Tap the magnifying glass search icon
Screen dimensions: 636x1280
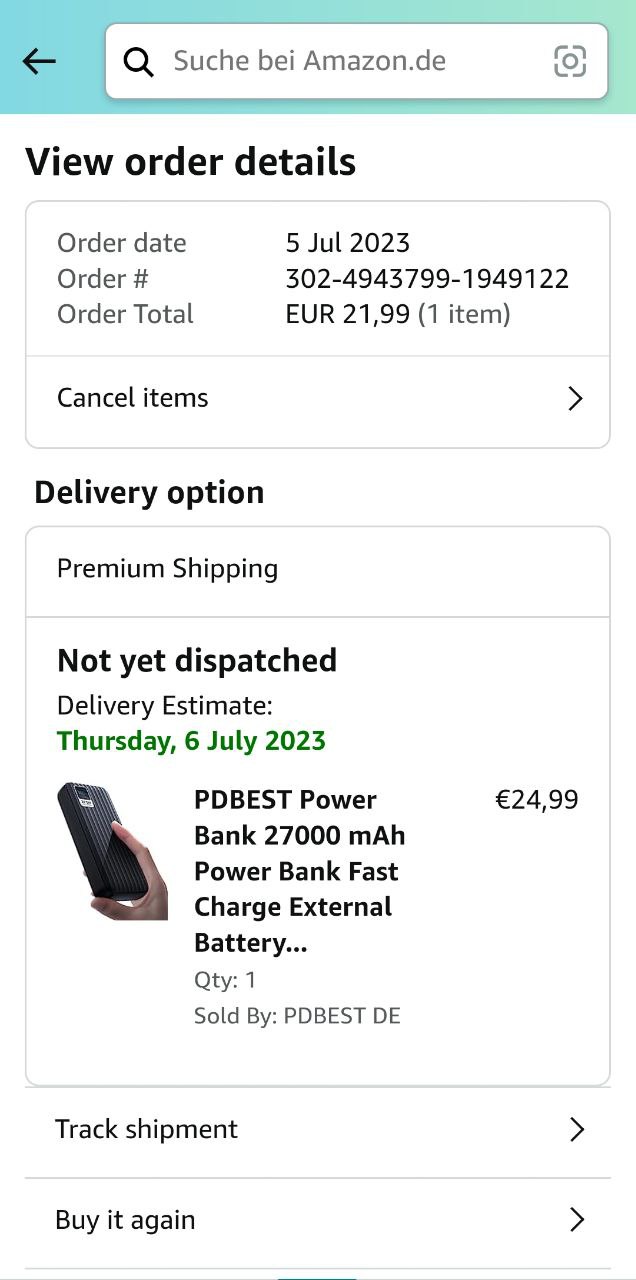(x=138, y=62)
